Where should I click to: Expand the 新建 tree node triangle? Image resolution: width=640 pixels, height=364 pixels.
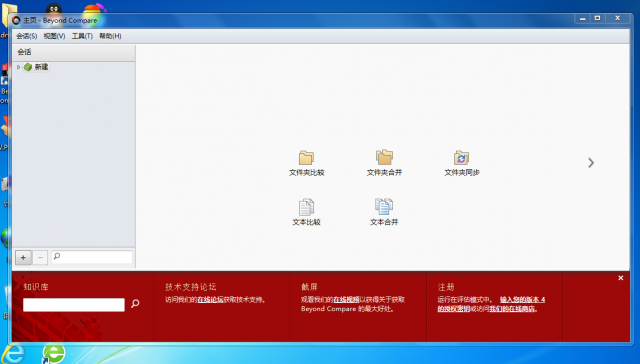pyautogui.click(x=18, y=67)
